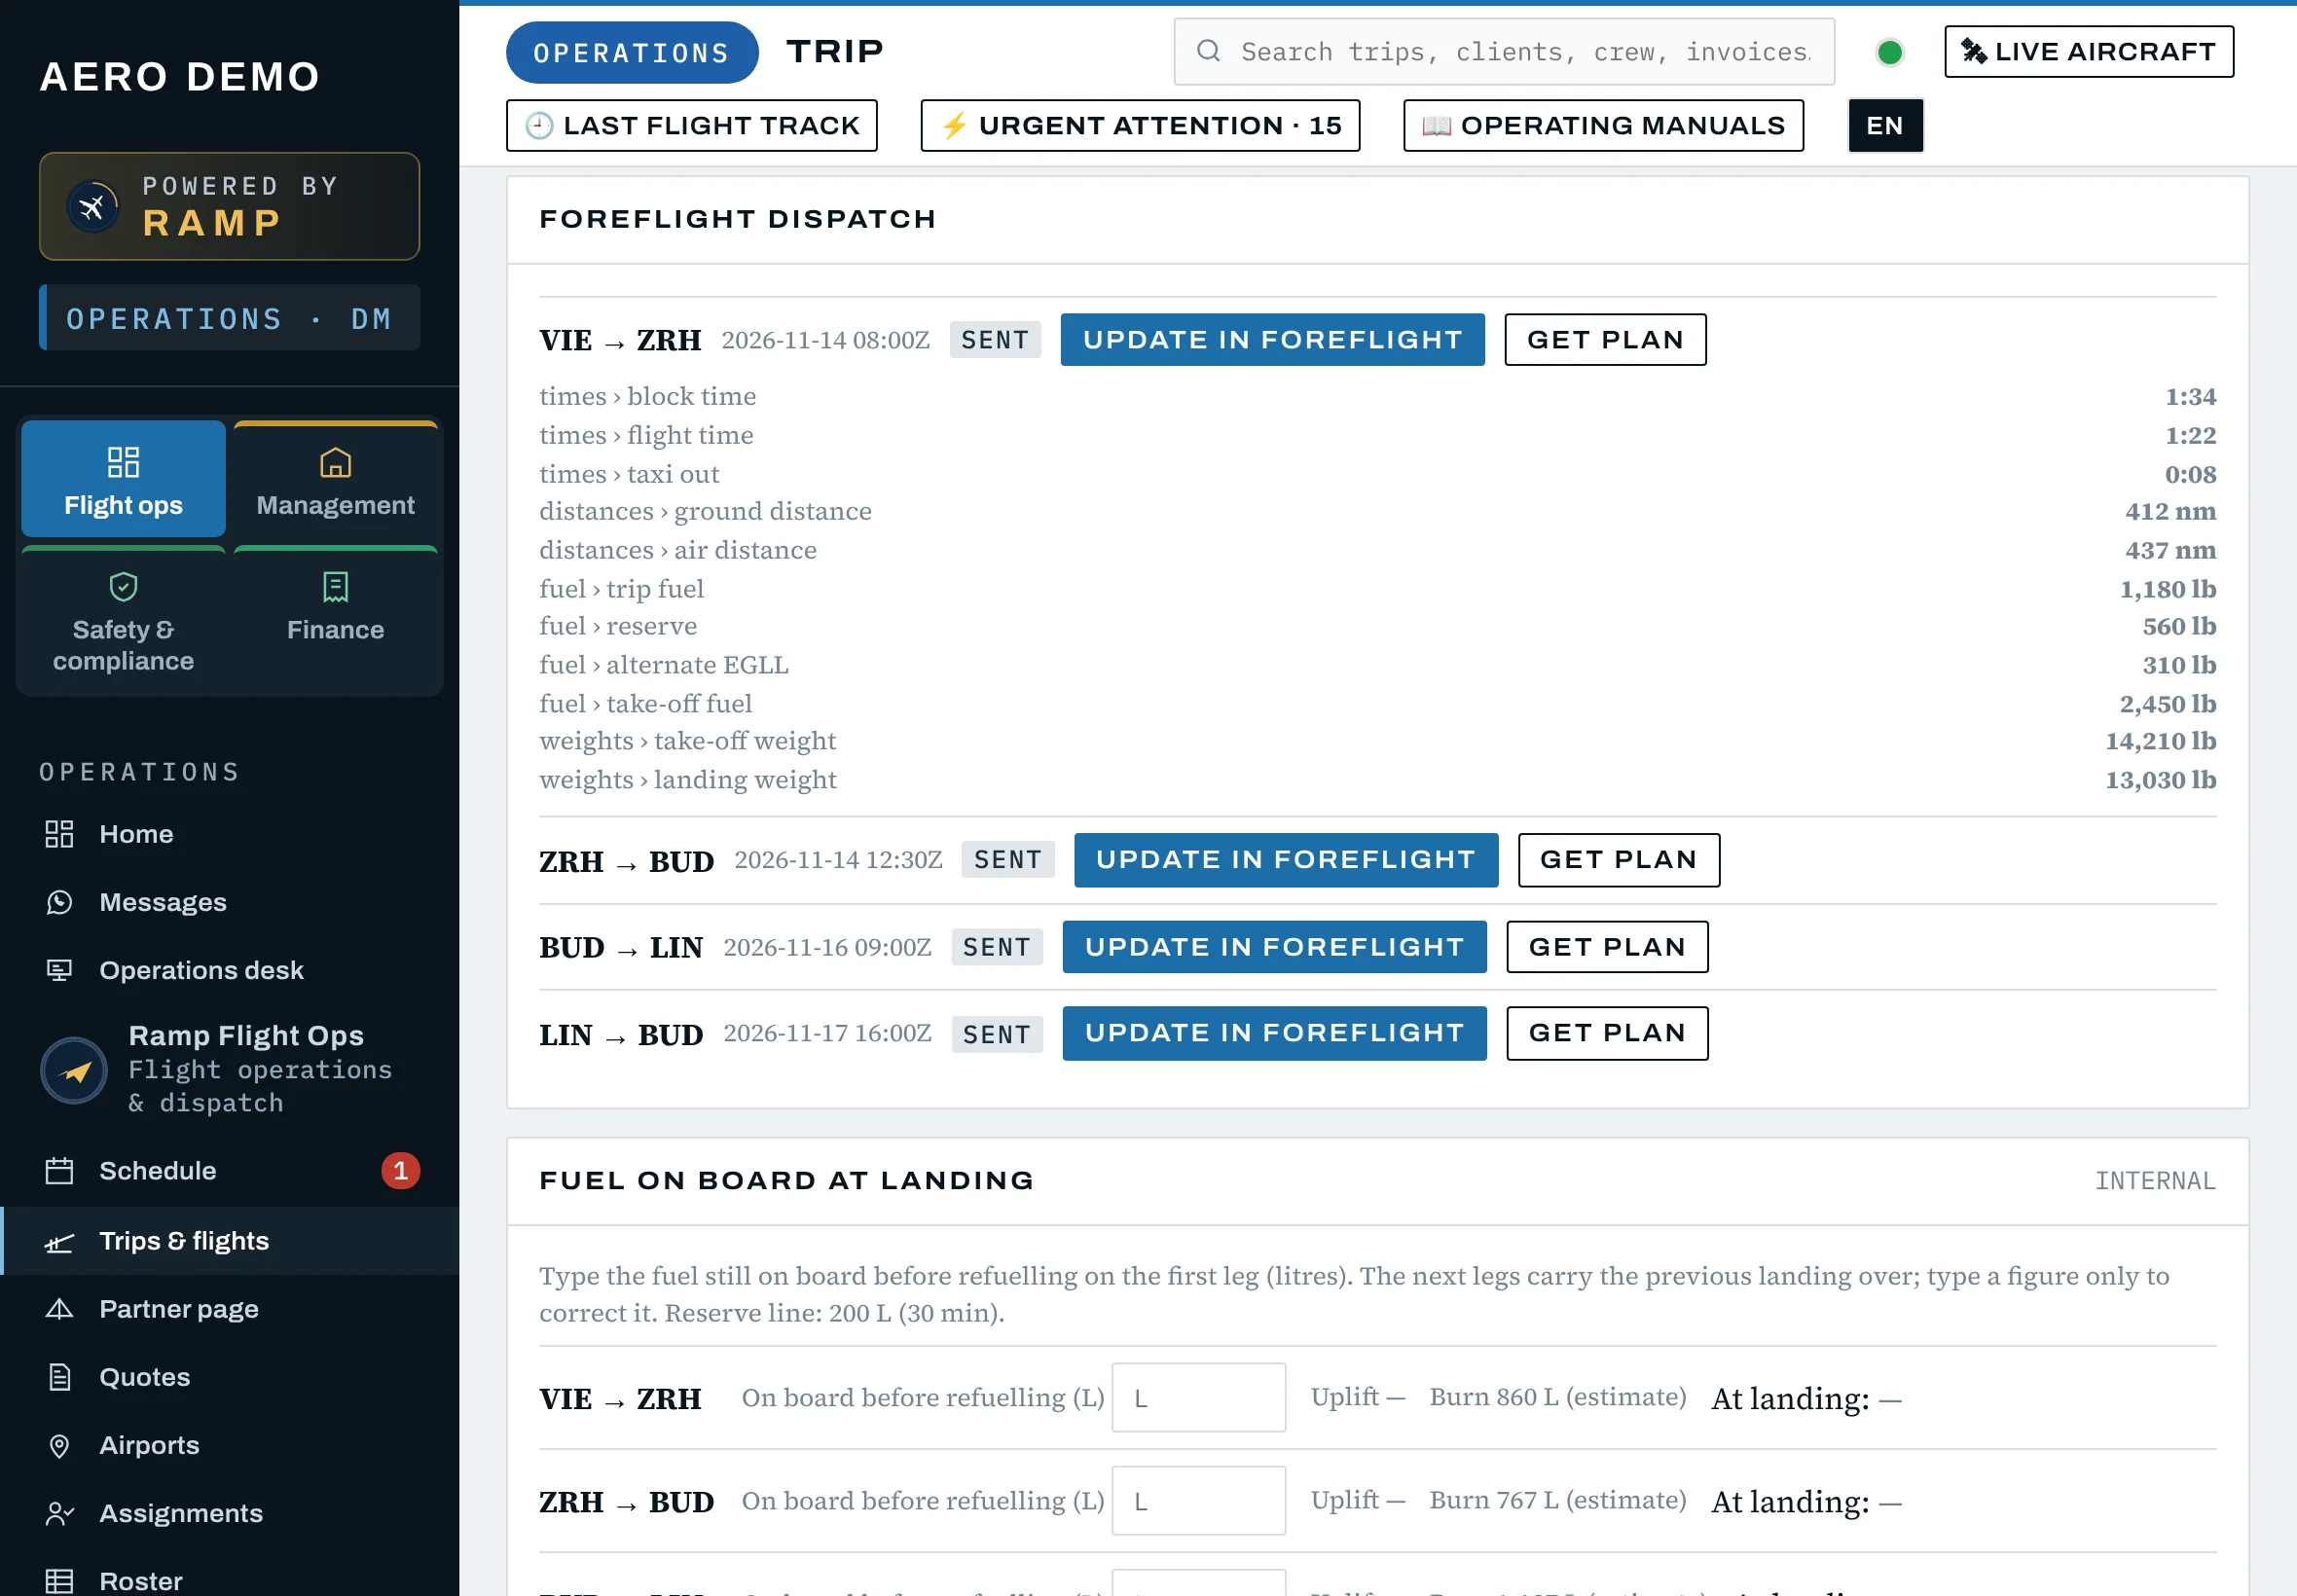Open Last Flight Track

click(691, 125)
